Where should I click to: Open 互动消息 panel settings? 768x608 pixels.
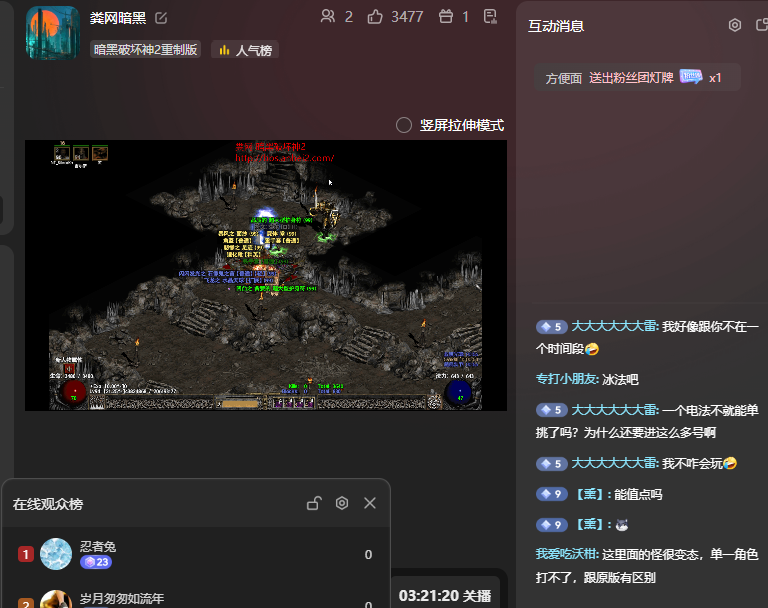point(735,25)
